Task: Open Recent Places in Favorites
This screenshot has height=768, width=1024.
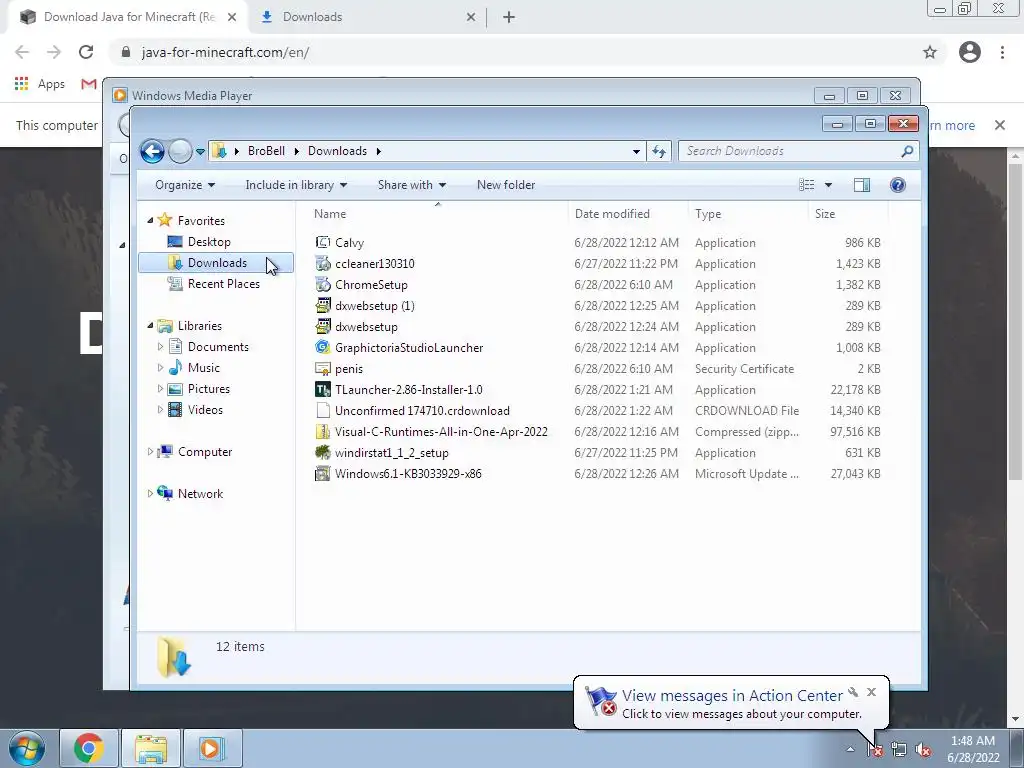Action: click(223, 283)
